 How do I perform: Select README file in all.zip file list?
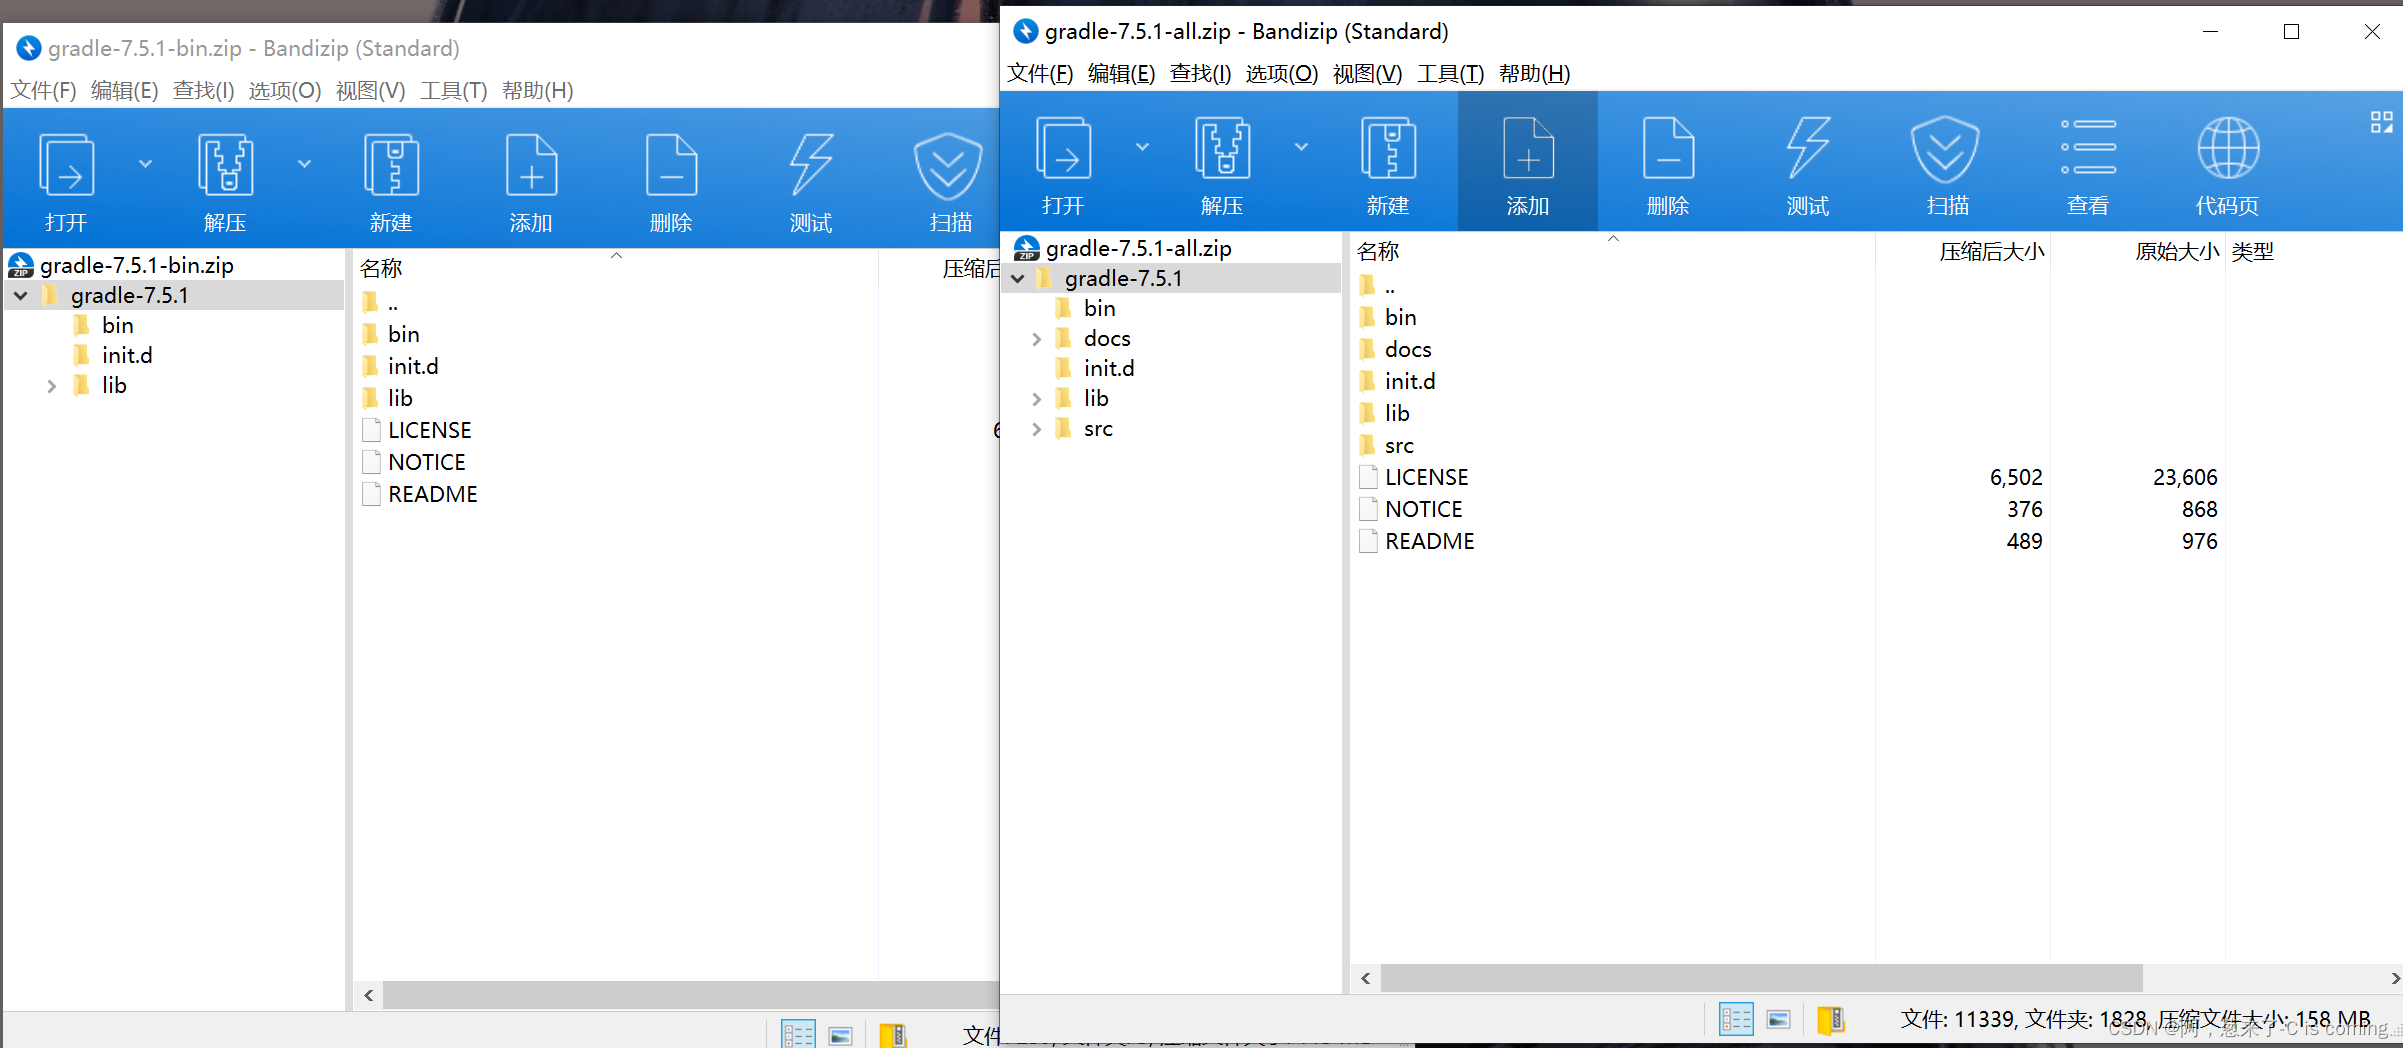(1429, 541)
